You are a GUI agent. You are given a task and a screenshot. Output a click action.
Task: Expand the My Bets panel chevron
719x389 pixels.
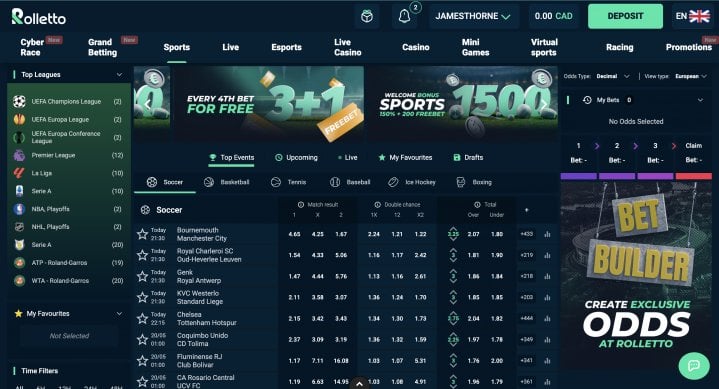700,100
